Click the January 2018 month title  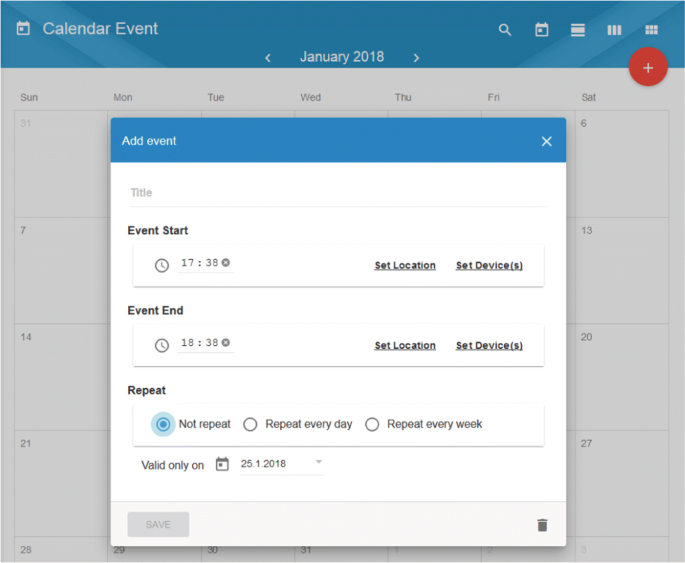pyautogui.click(x=342, y=57)
